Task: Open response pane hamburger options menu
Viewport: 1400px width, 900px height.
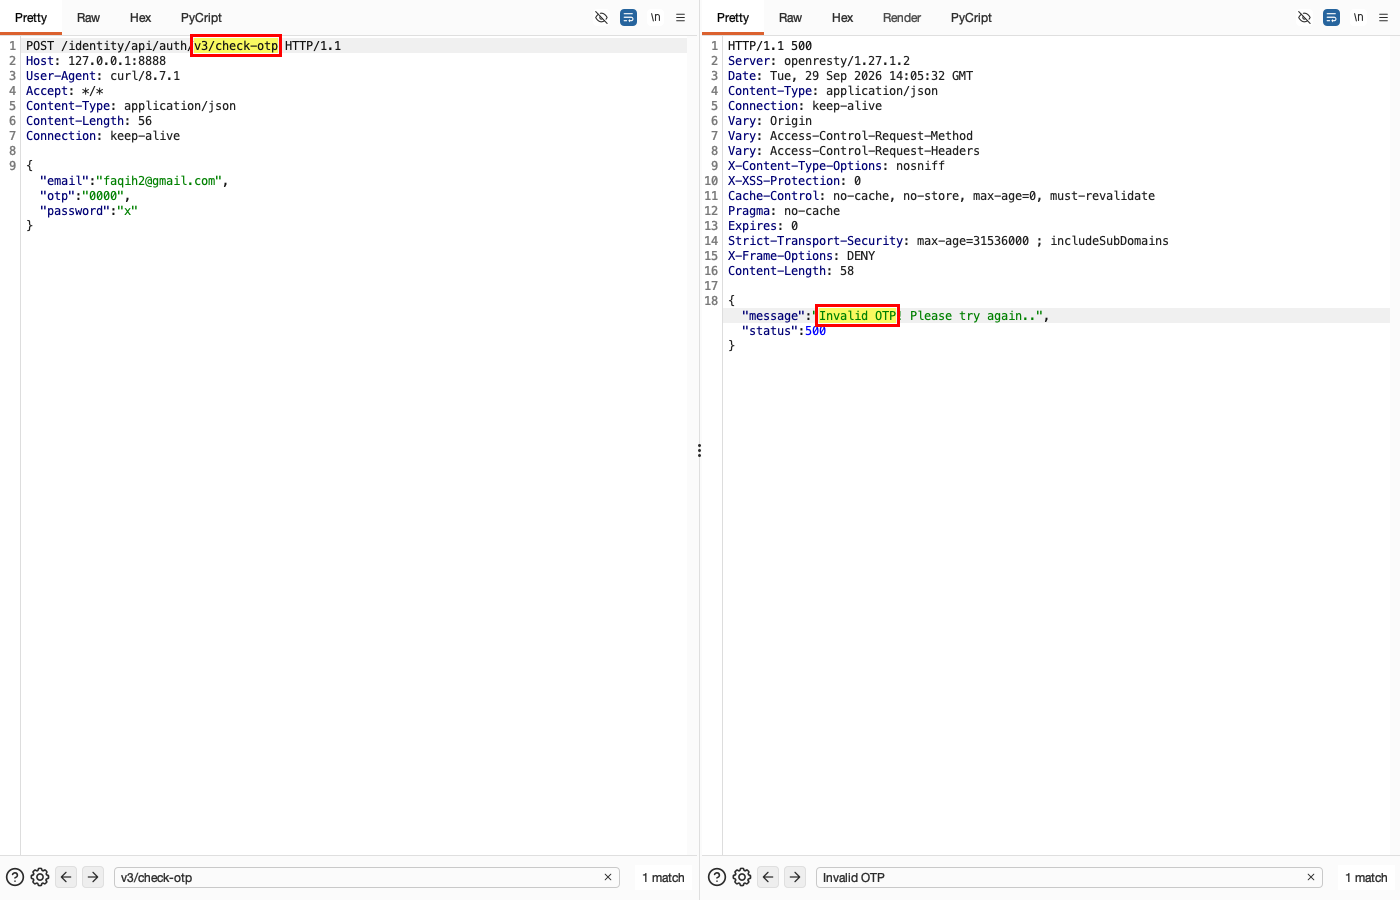Action: (1384, 17)
